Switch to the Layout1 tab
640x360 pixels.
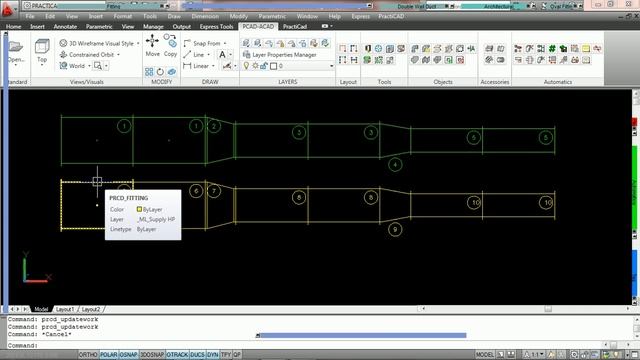coord(65,309)
